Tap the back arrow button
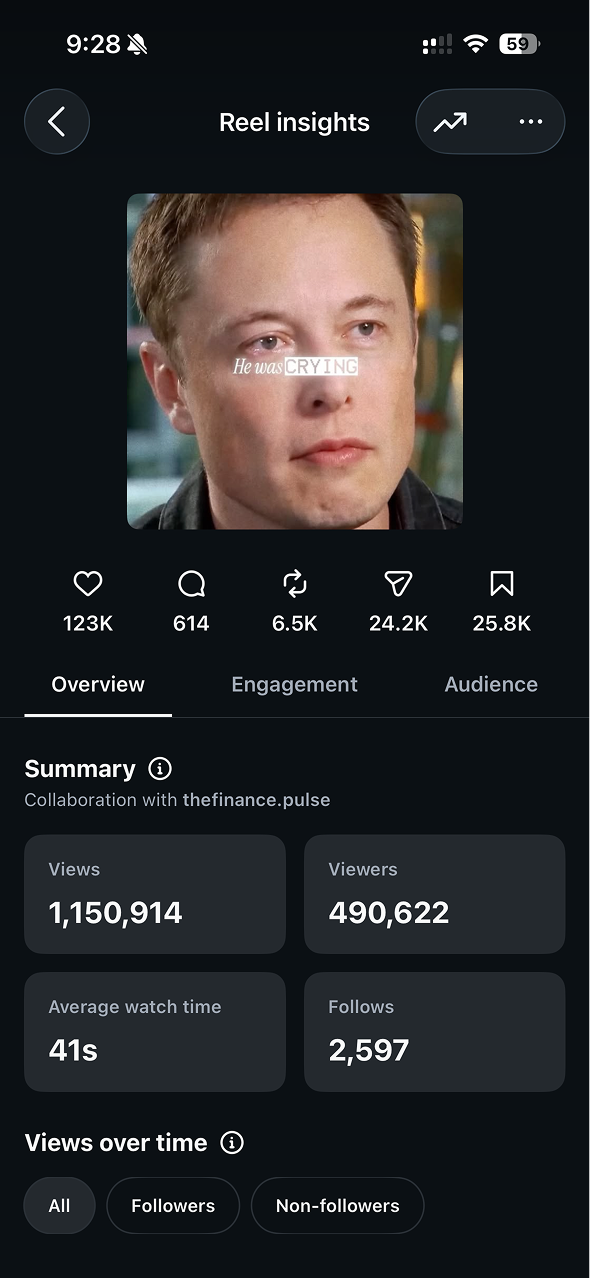Screen dimensions: 590x1278 [x=57, y=122]
